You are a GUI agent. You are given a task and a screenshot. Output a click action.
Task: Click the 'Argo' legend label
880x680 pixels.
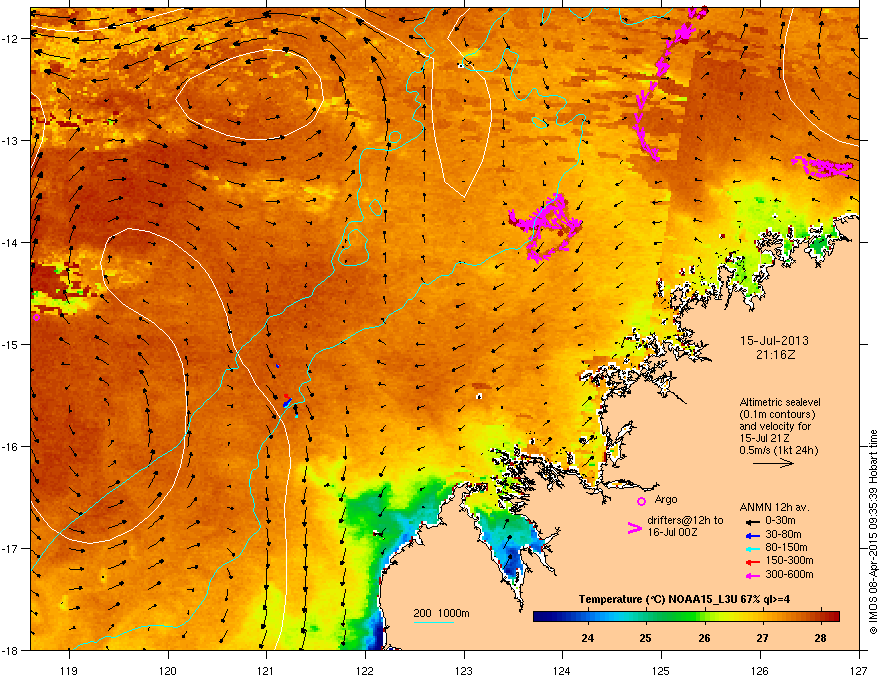coord(666,499)
